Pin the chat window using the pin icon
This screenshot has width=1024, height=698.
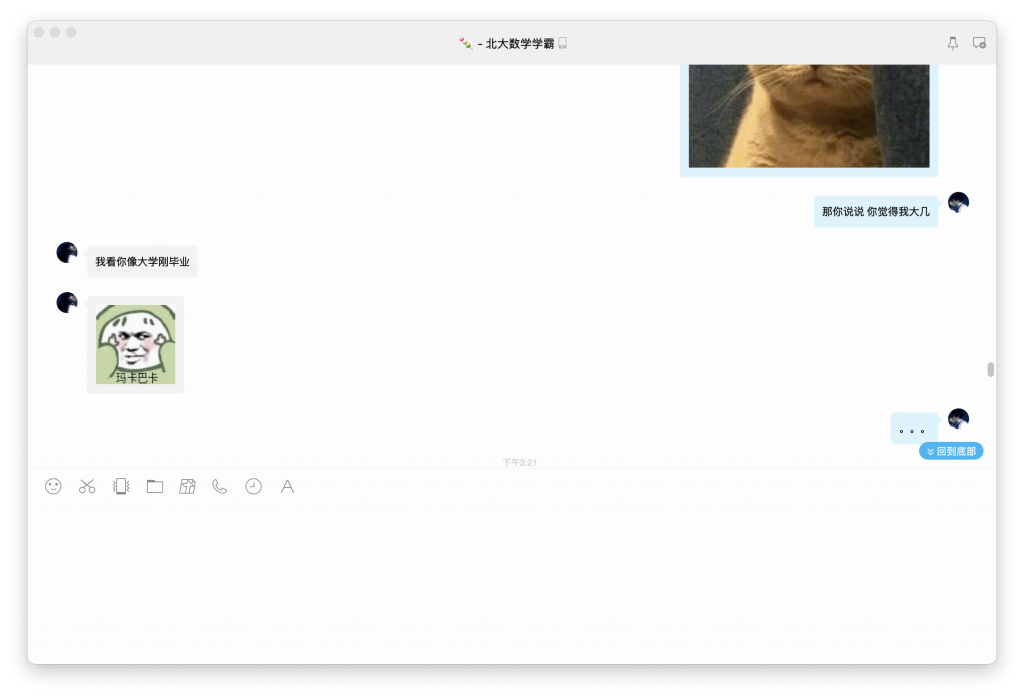(x=952, y=43)
